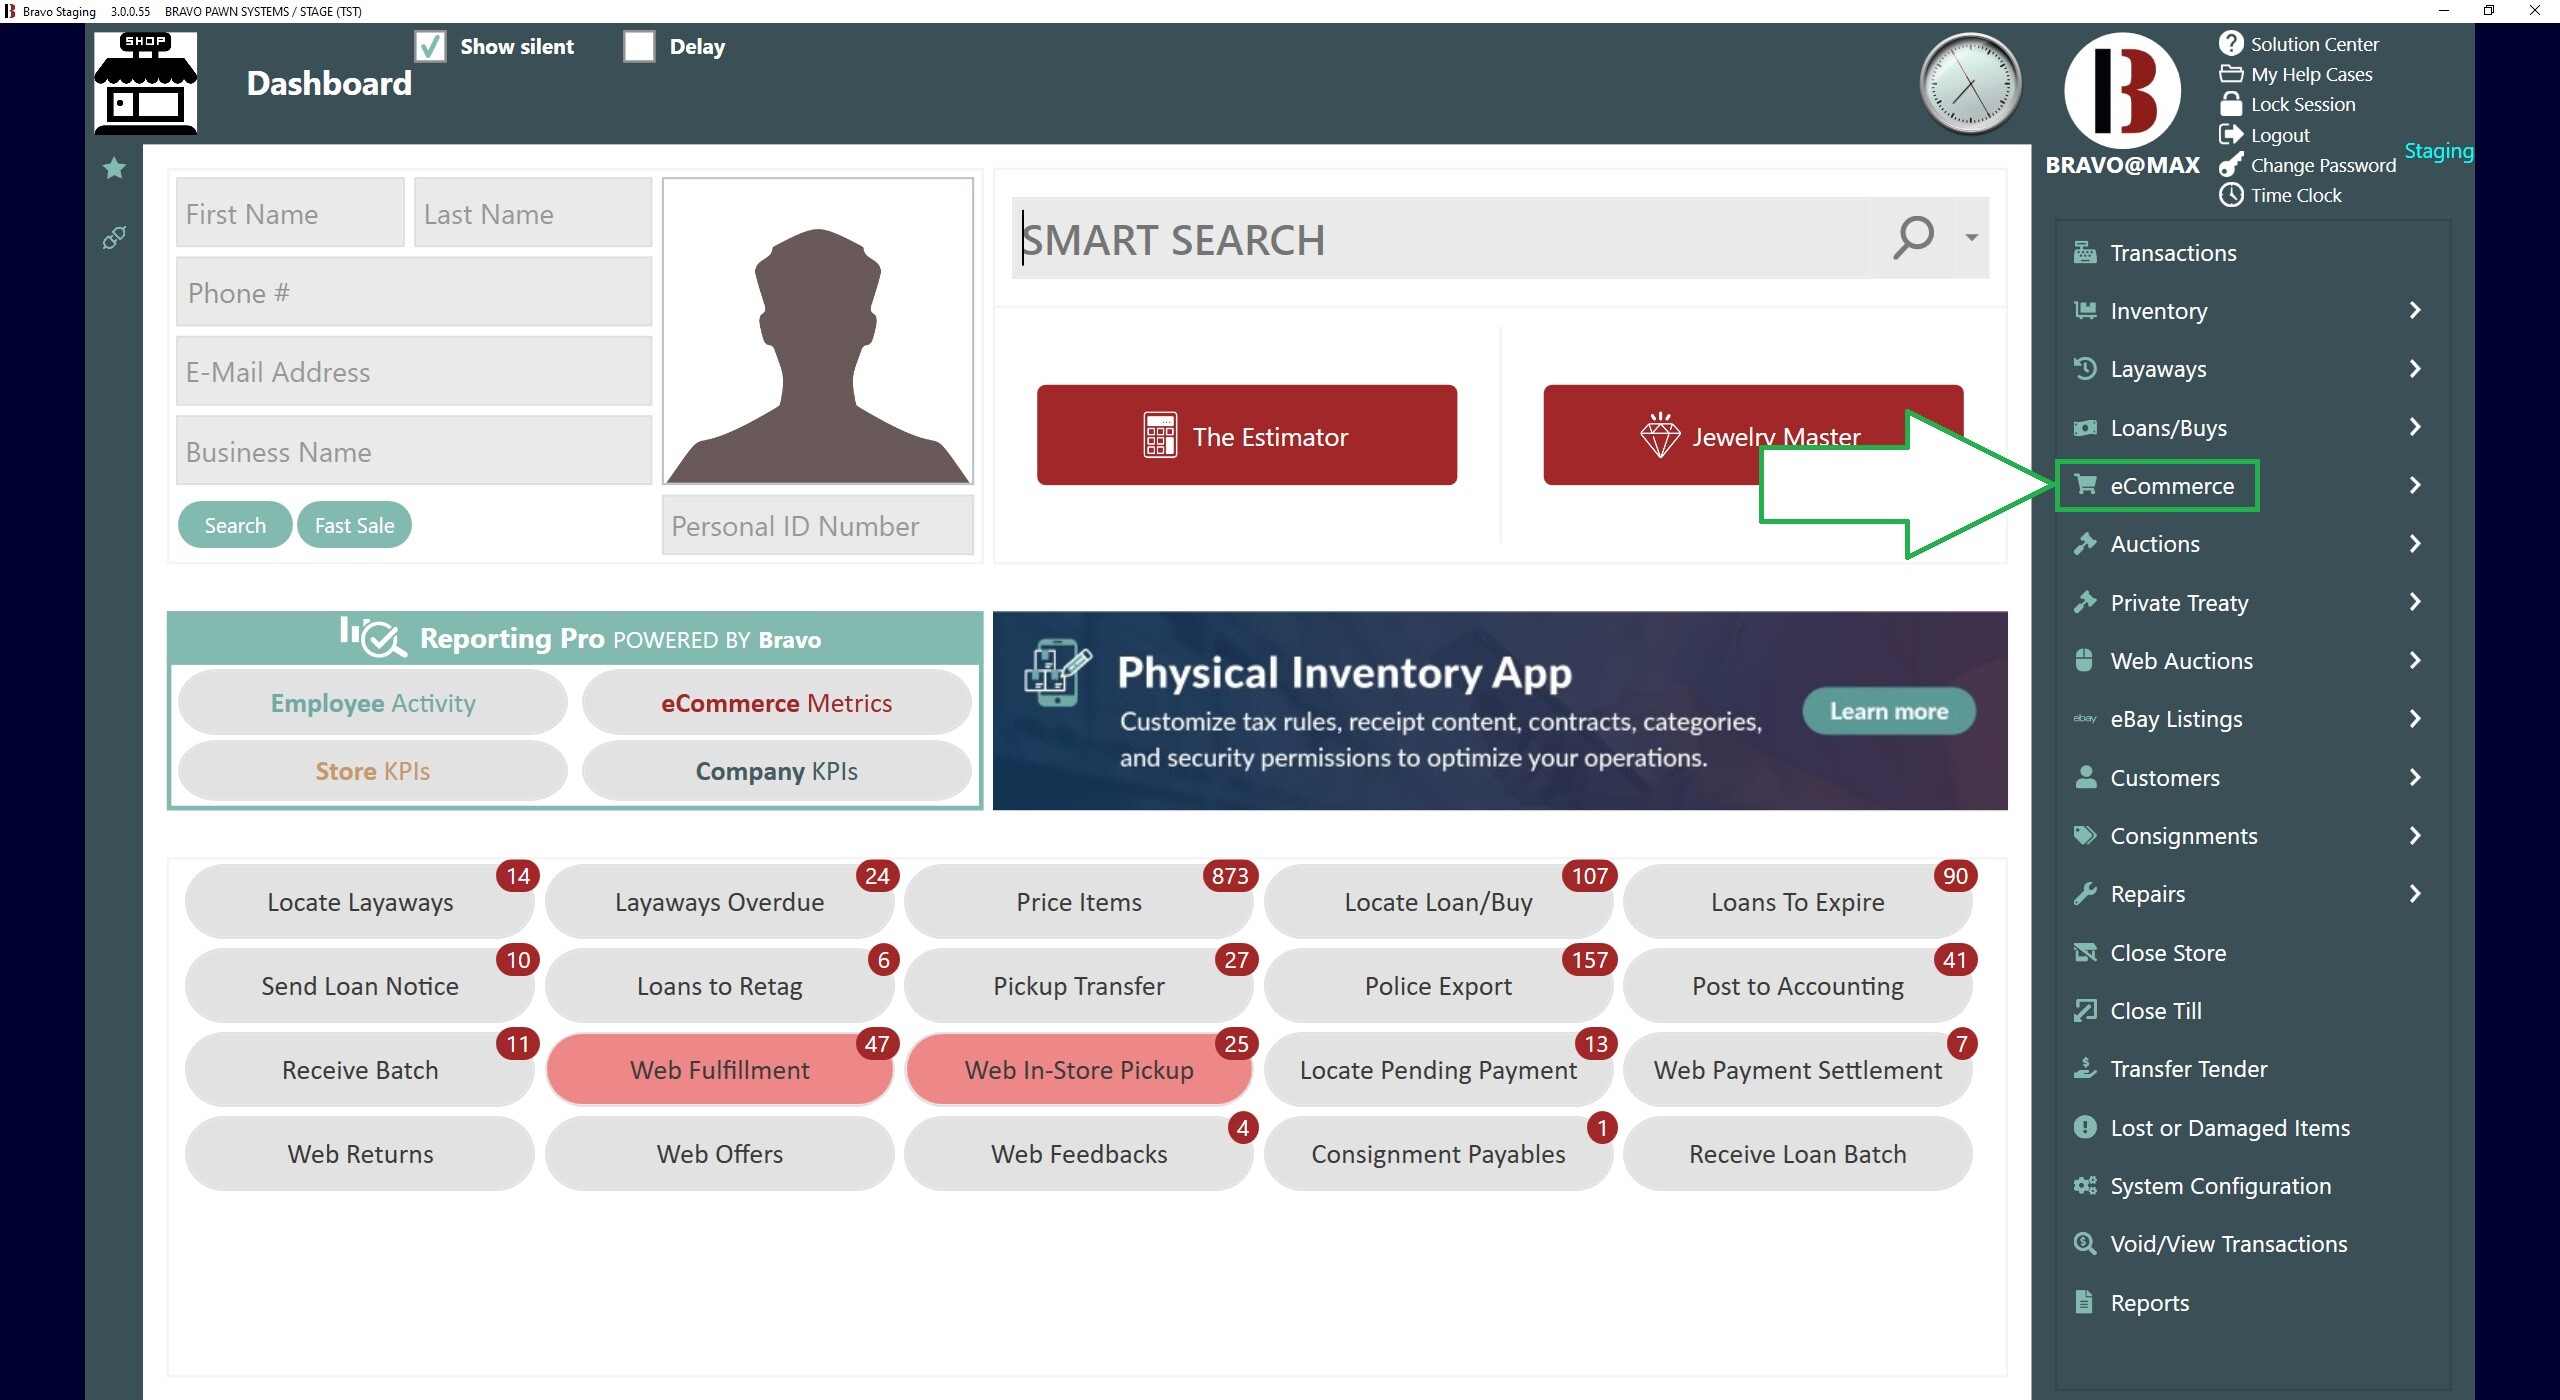Click the analog clock icon
The width and height of the screenshot is (2560, 1400).
click(x=1970, y=84)
